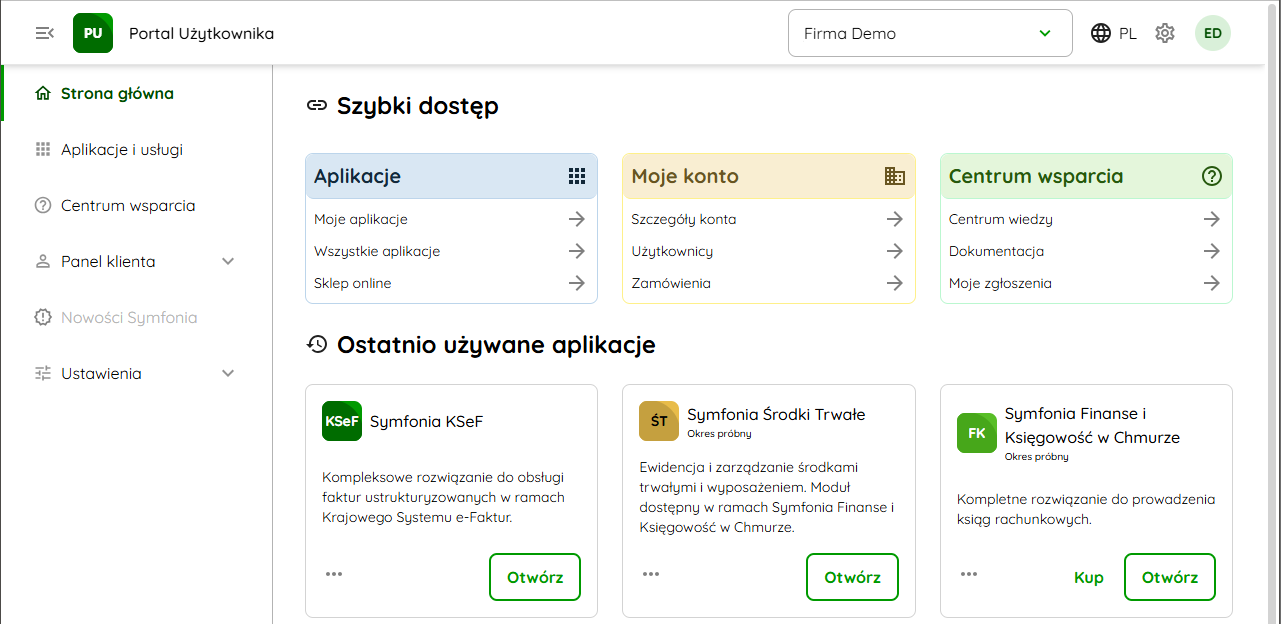Change language using the globe PL icon

pos(1113,33)
